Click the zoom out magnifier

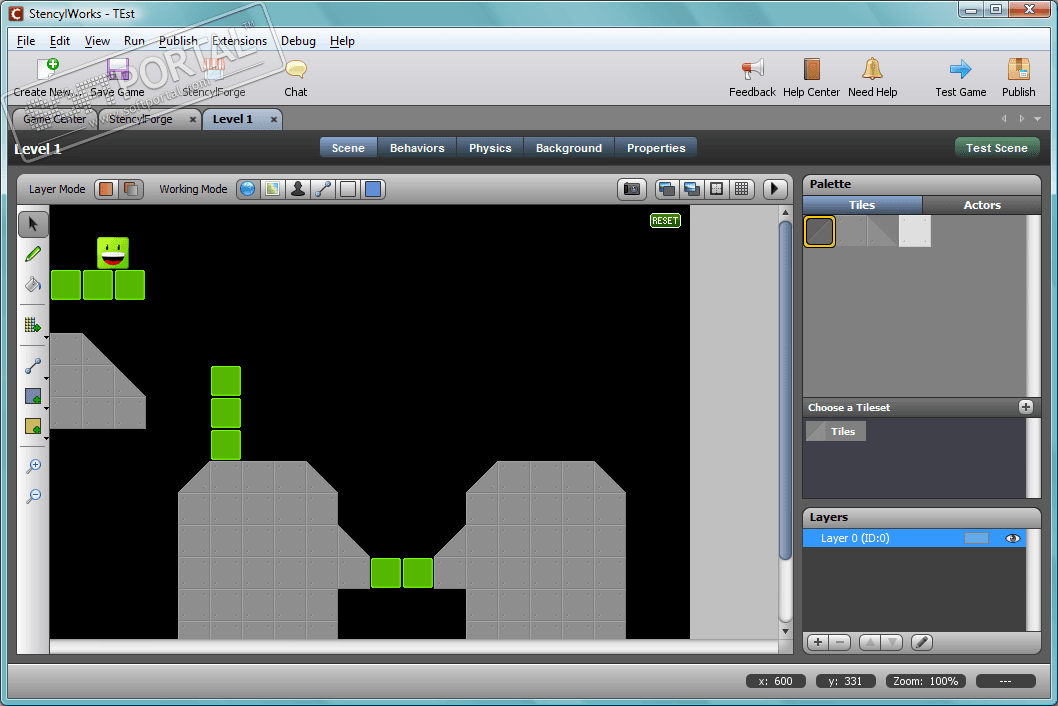click(33, 496)
